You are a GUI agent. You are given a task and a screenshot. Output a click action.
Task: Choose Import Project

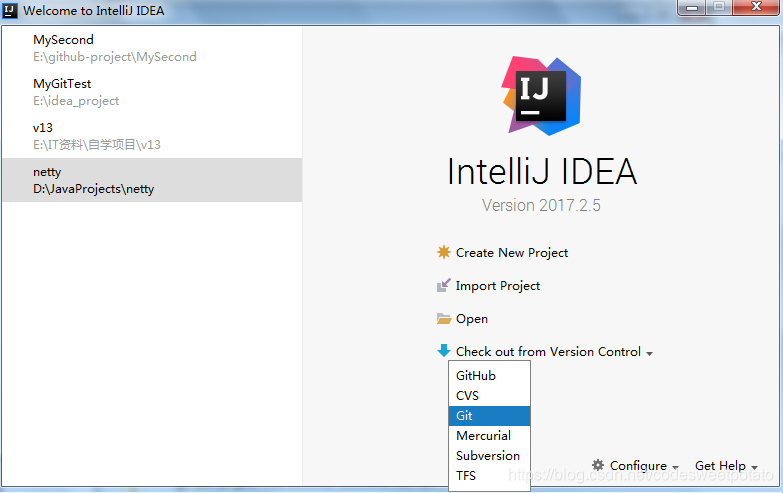[x=498, y=286]
